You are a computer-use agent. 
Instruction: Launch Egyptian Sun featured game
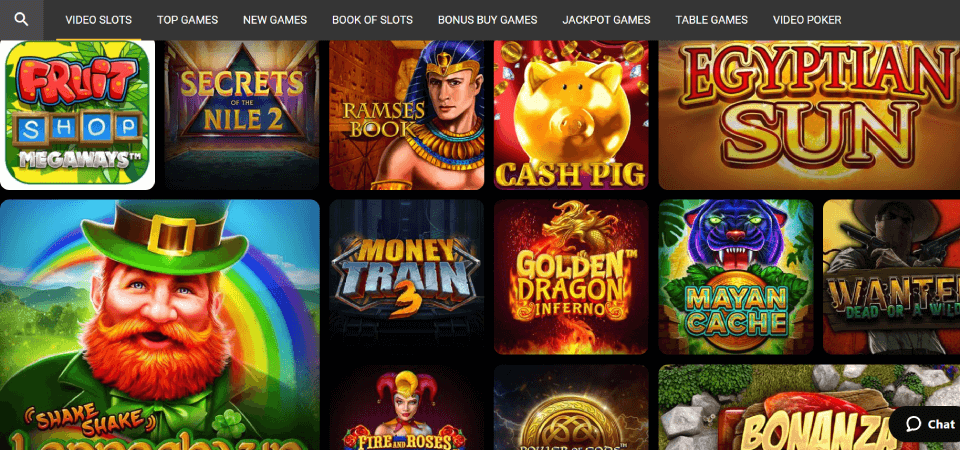pos(809,115)
